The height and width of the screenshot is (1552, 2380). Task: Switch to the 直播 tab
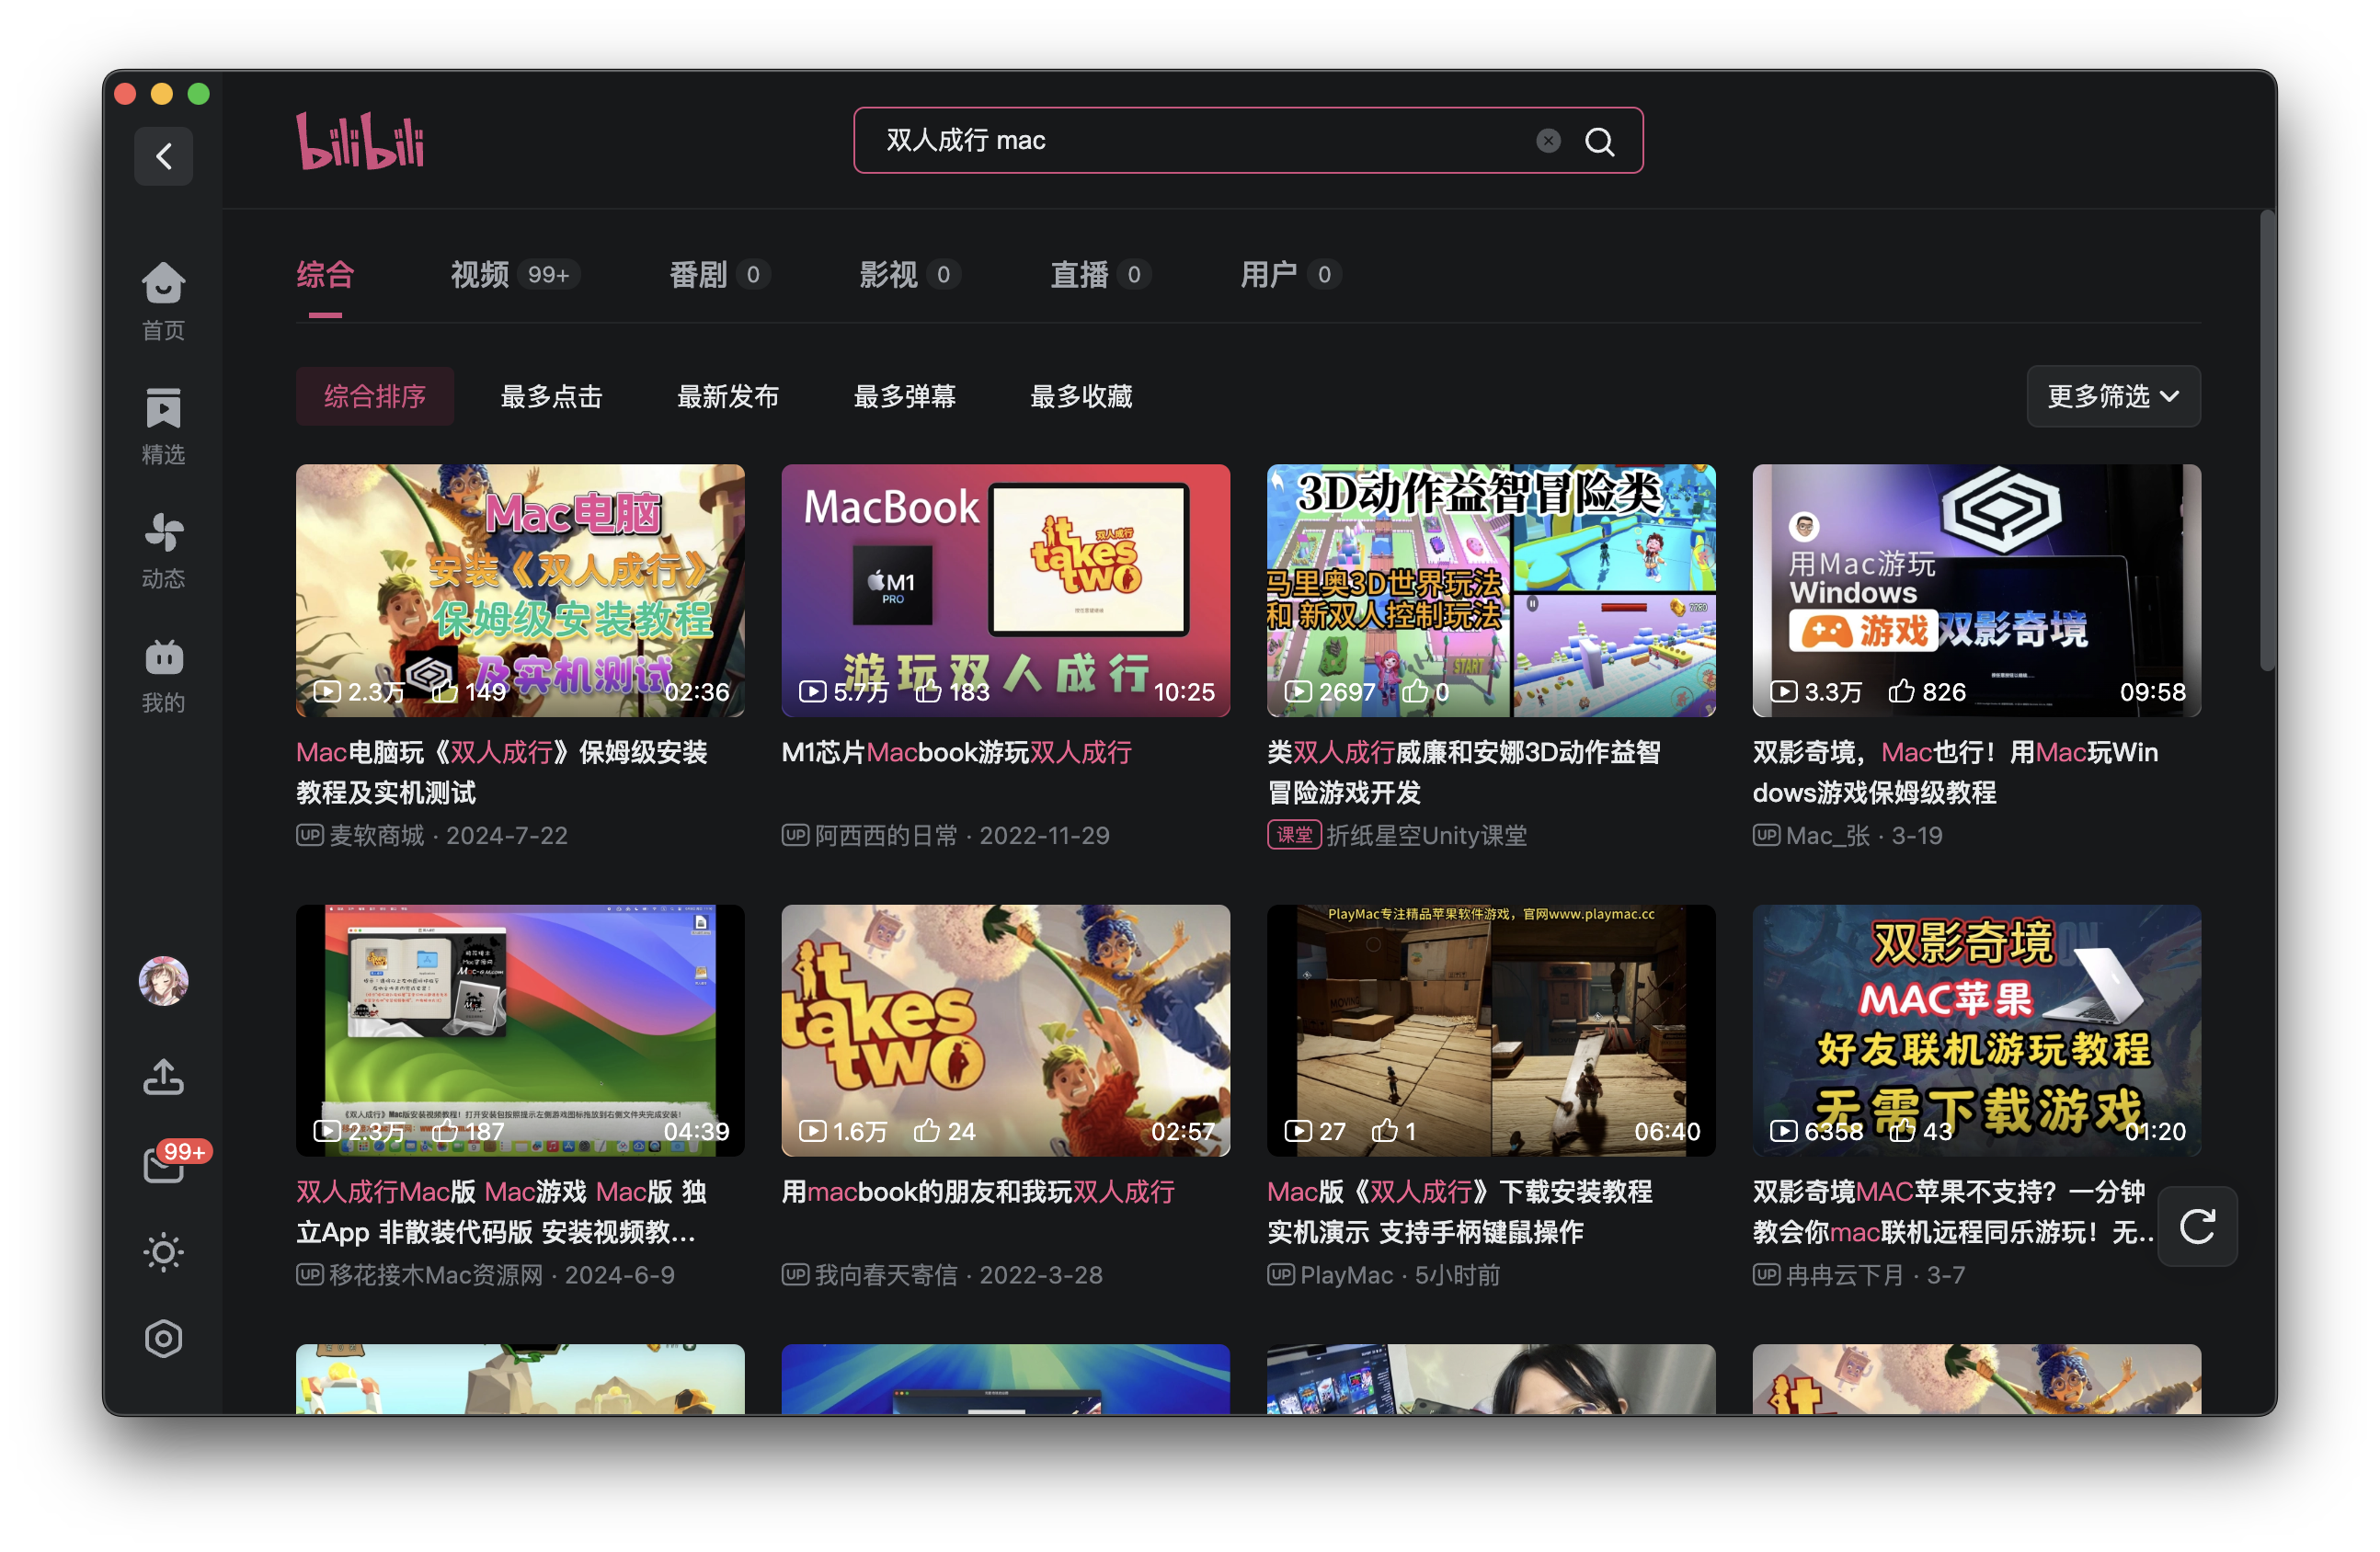(x=1100, y=274)
